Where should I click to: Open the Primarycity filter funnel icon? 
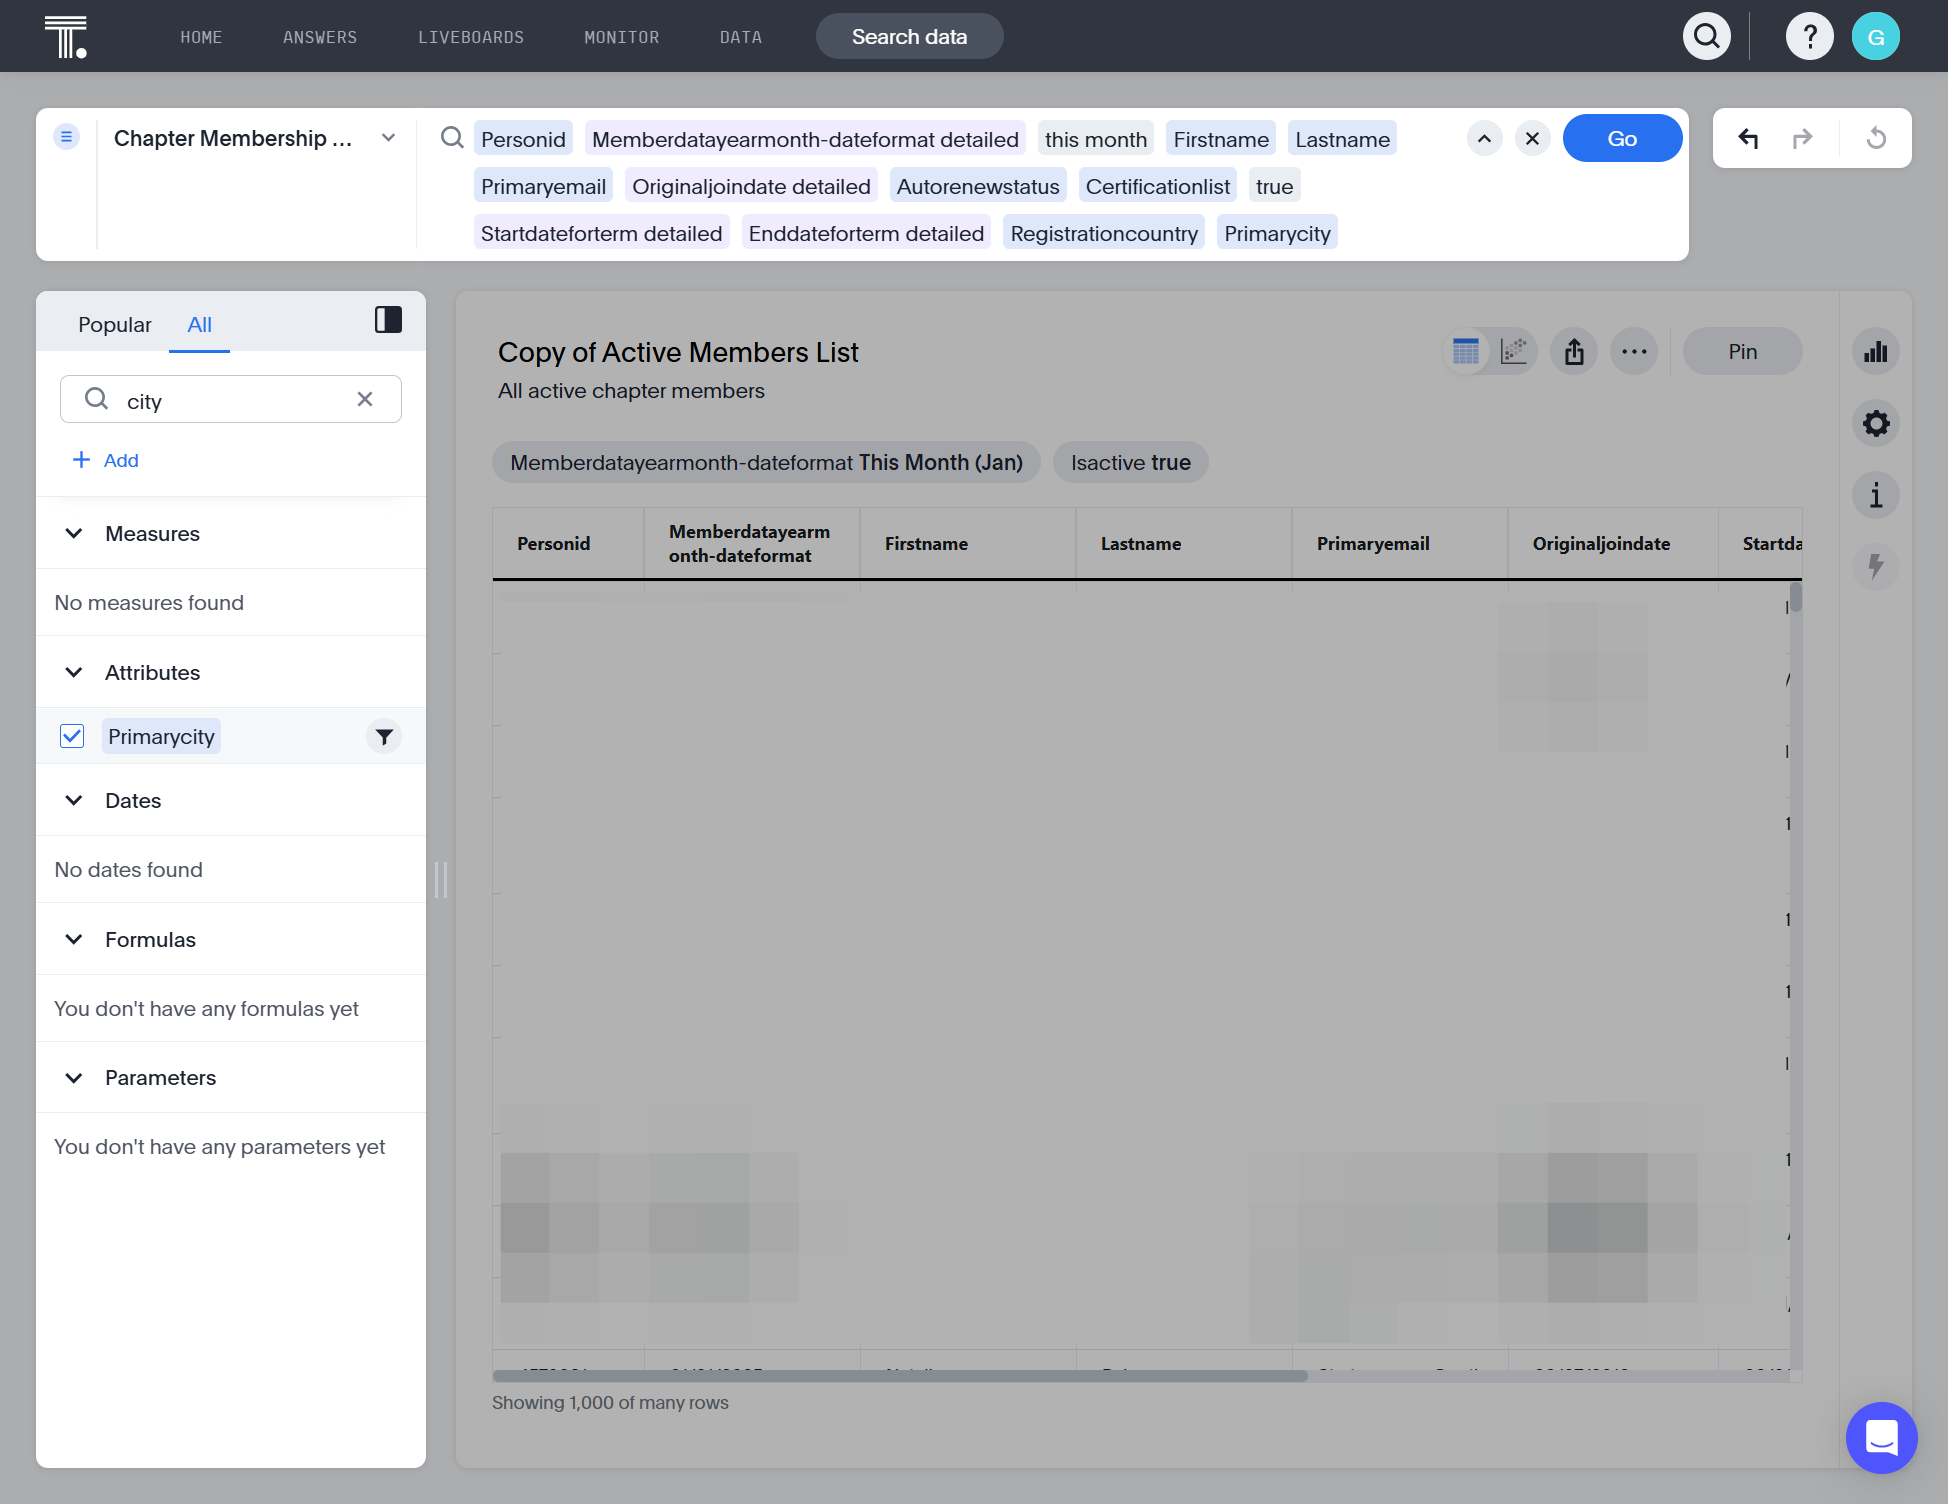384,737
